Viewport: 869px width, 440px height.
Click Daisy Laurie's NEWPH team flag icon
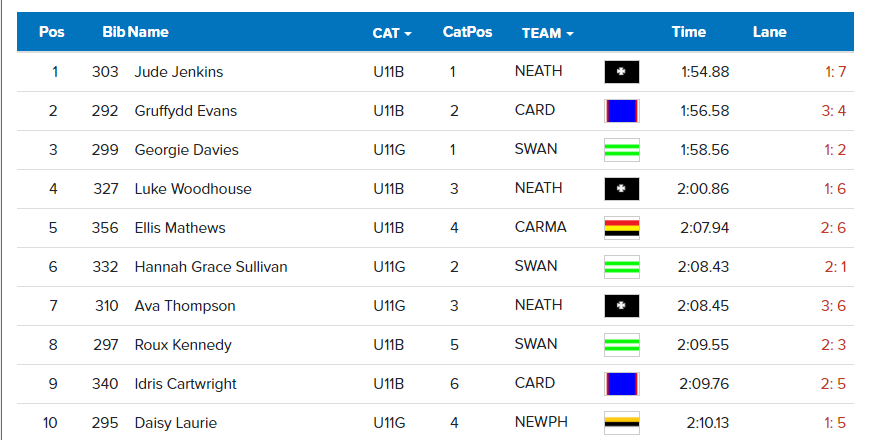(622, 423)
